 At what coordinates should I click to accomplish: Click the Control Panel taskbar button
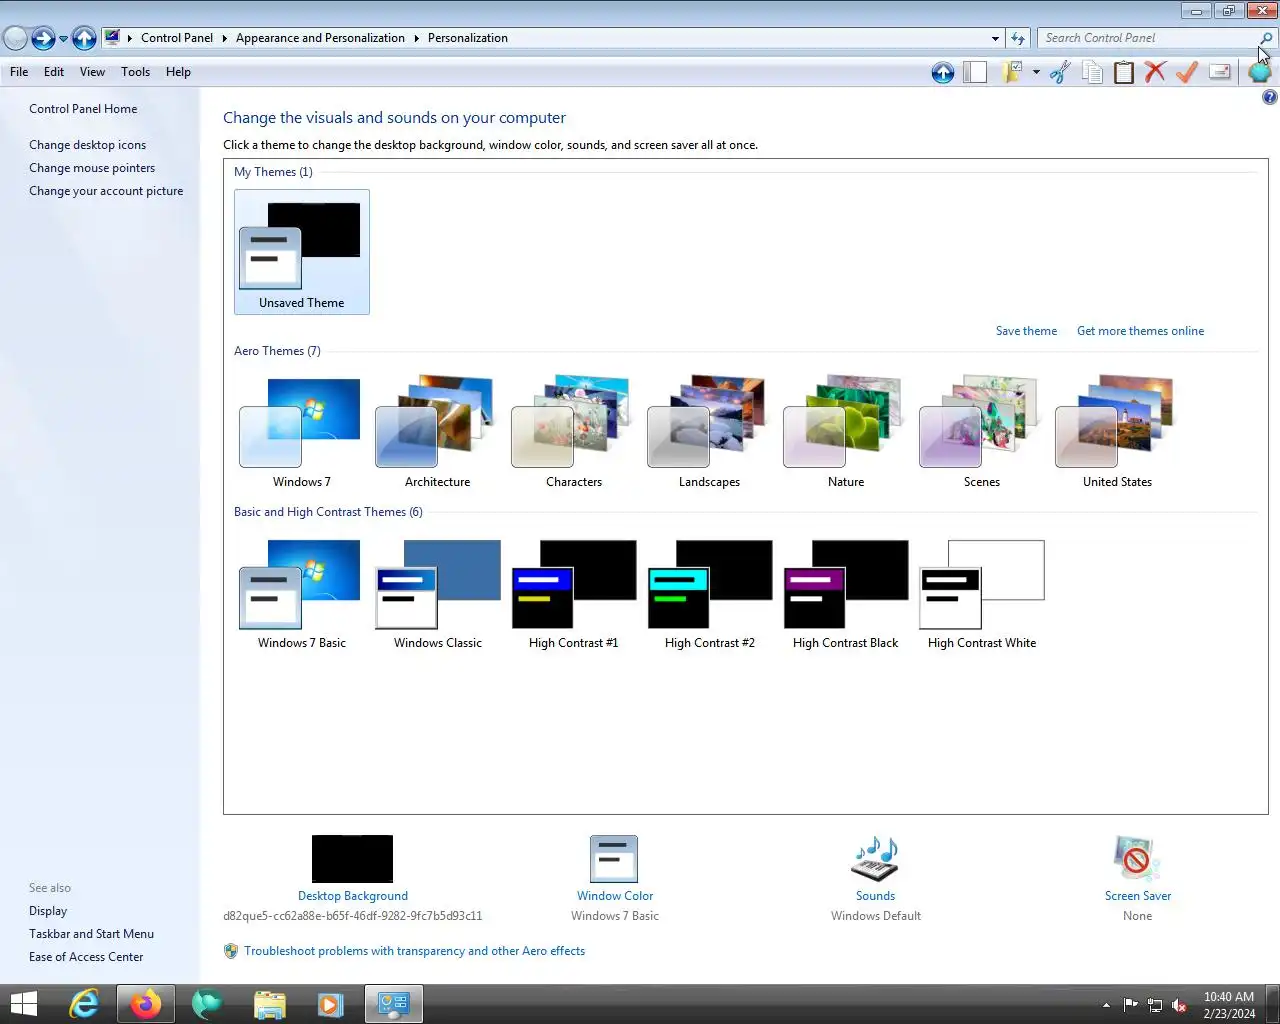click(x=394, y=1004)
